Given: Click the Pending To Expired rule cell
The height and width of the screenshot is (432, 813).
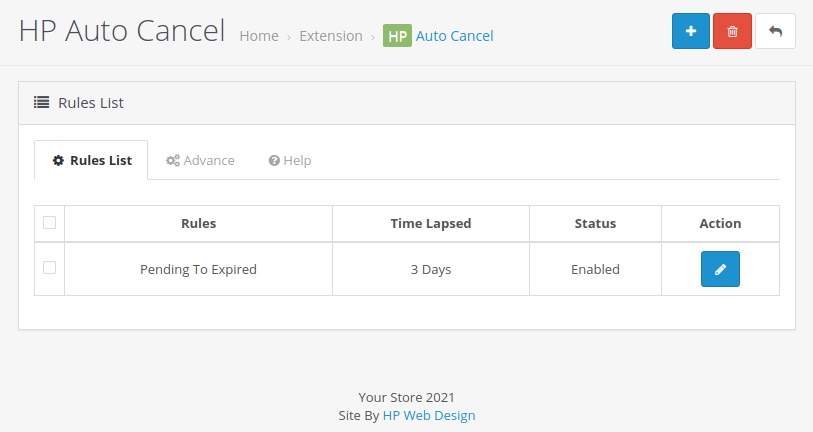Looking at the screenshot, I should click(198, 269).
